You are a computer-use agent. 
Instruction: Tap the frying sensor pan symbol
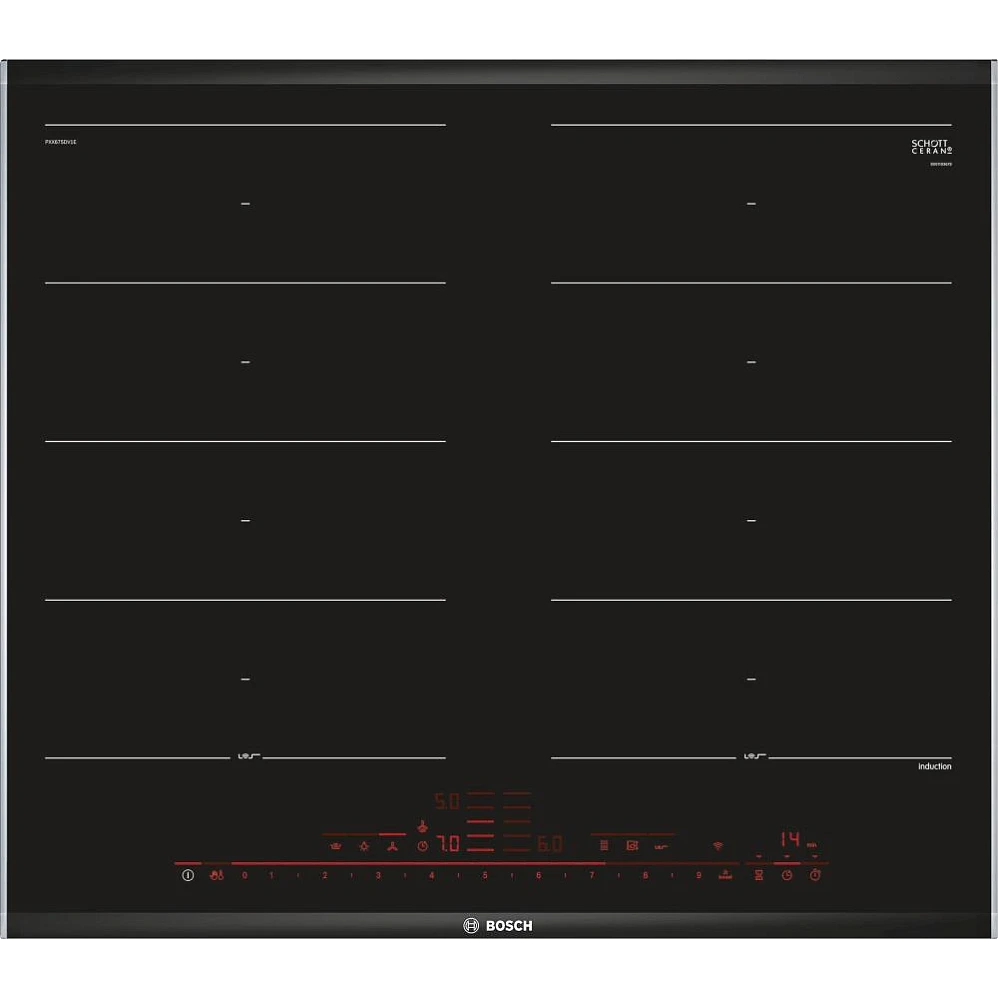pyautogui.click(x=632, y=846)
